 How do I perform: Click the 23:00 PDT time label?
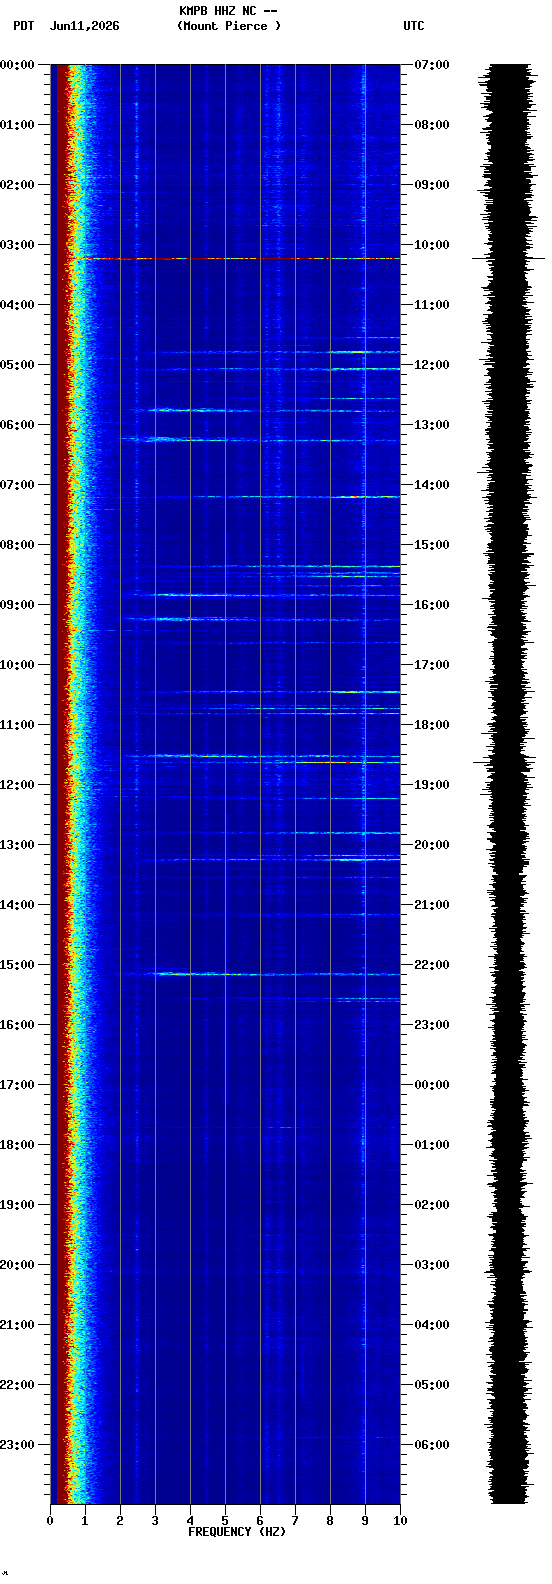(x=17, y=1445)
